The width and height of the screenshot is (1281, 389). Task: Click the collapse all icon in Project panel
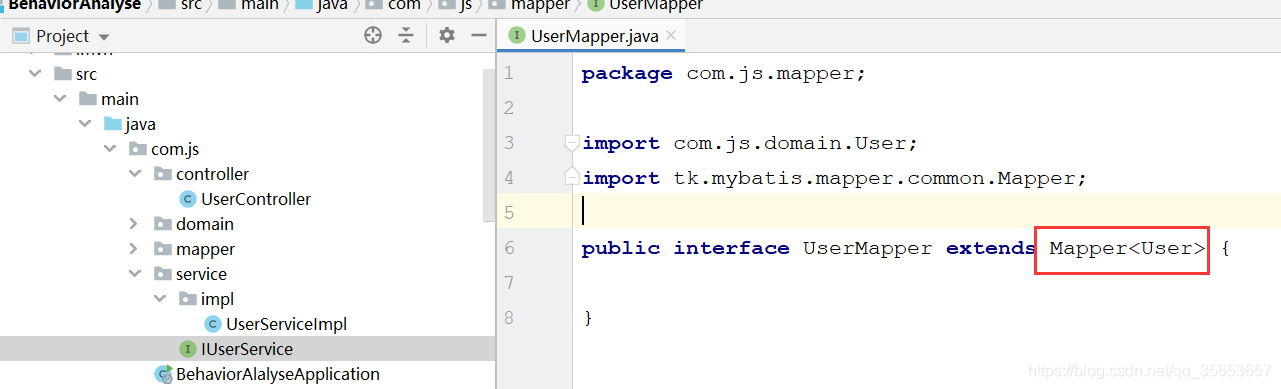[406, 36]
